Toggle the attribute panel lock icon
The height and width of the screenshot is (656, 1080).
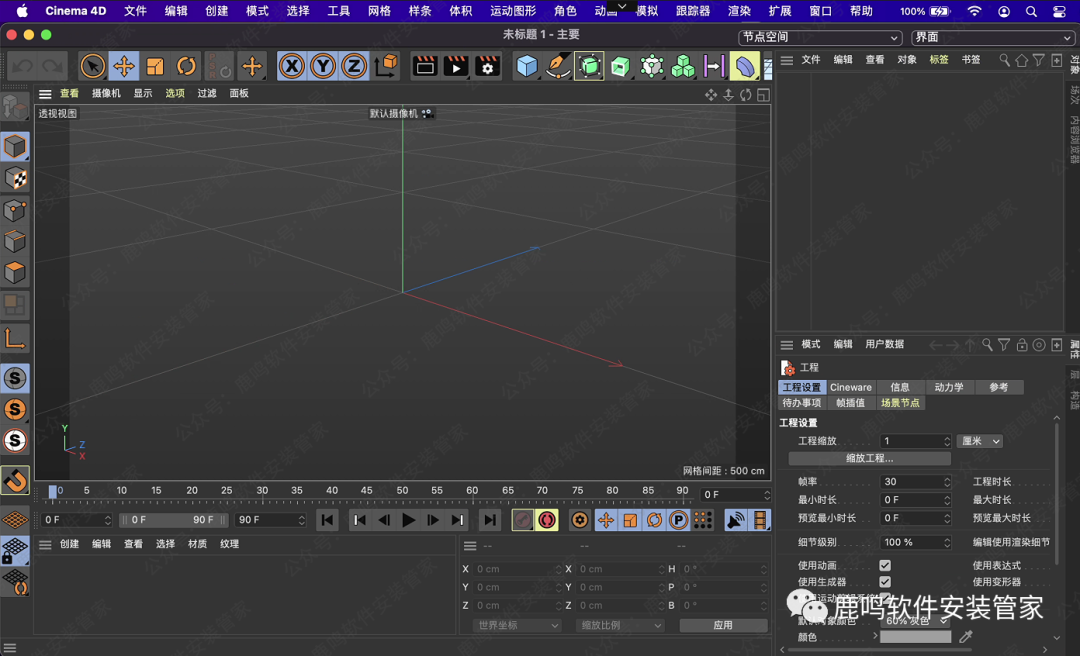coord(1022,345)
